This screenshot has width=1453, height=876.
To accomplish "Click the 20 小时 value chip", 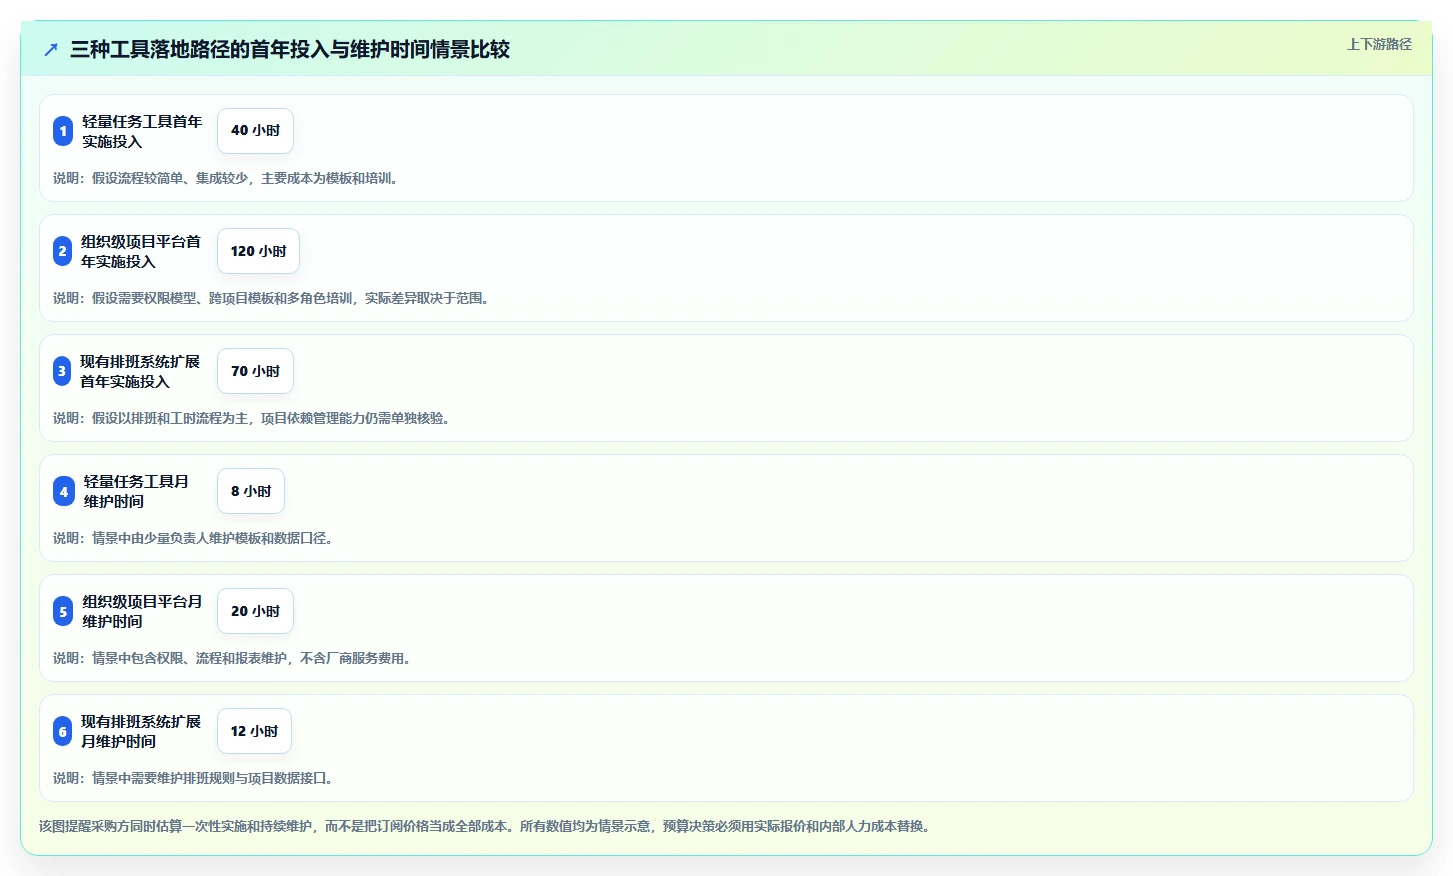I will click(x=255, y=611).
